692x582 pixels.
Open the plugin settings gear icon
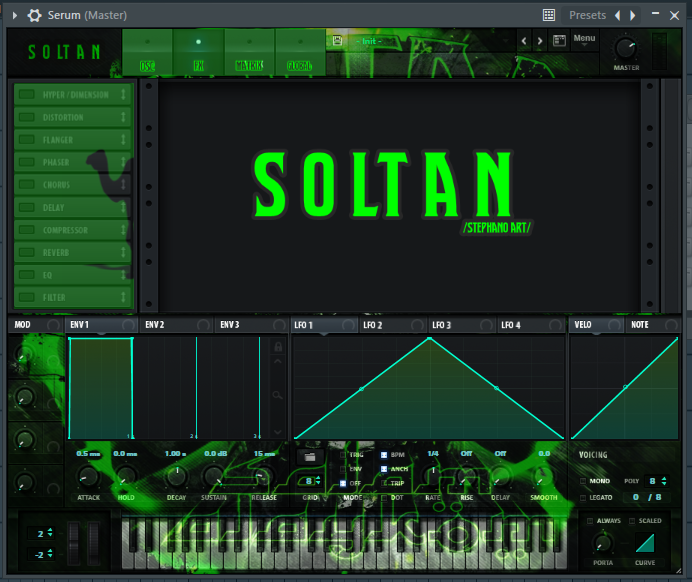[34, 15]
